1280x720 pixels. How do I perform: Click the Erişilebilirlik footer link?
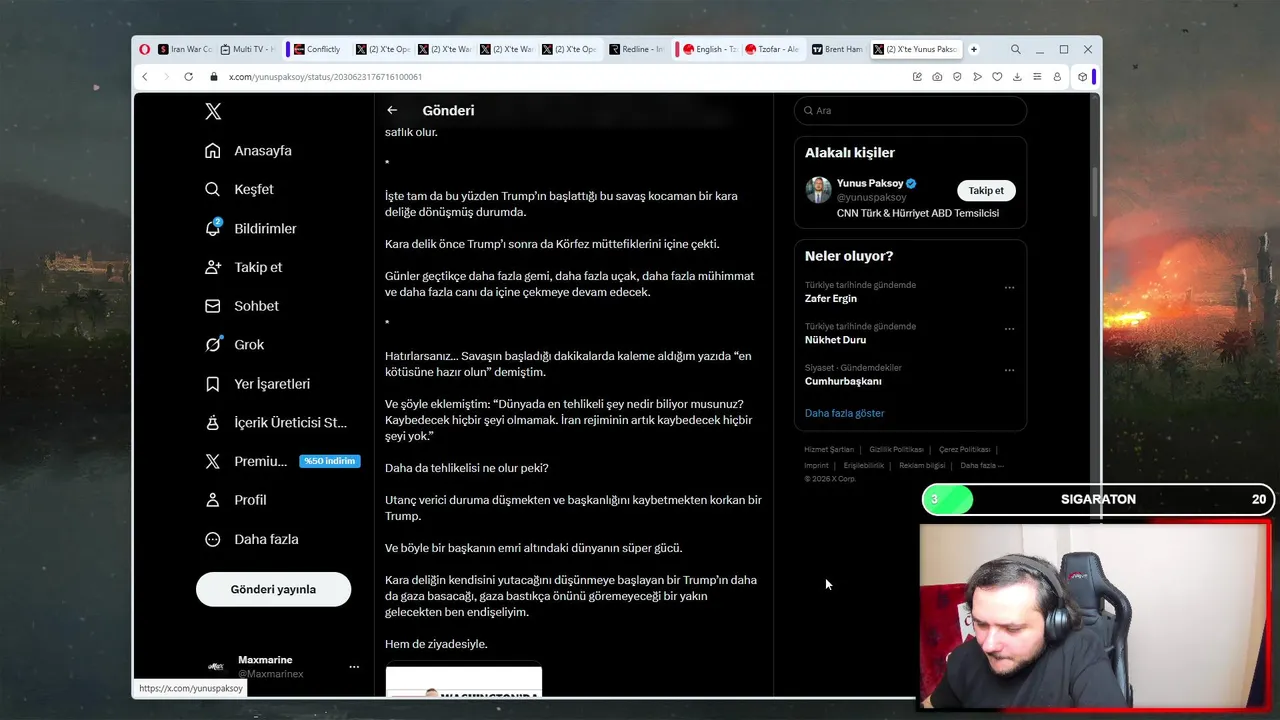(864, 465)
